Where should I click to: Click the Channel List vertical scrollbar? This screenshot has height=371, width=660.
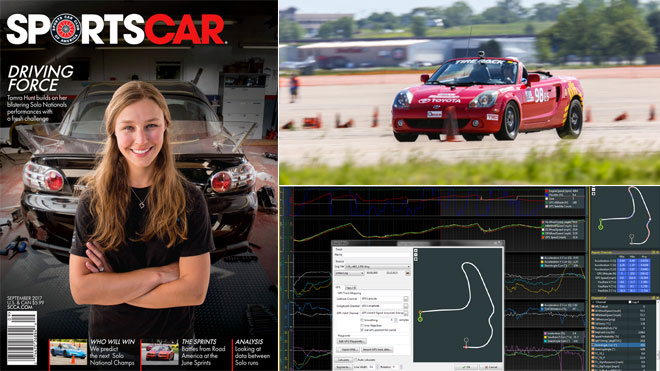click(x=657, y=335)
